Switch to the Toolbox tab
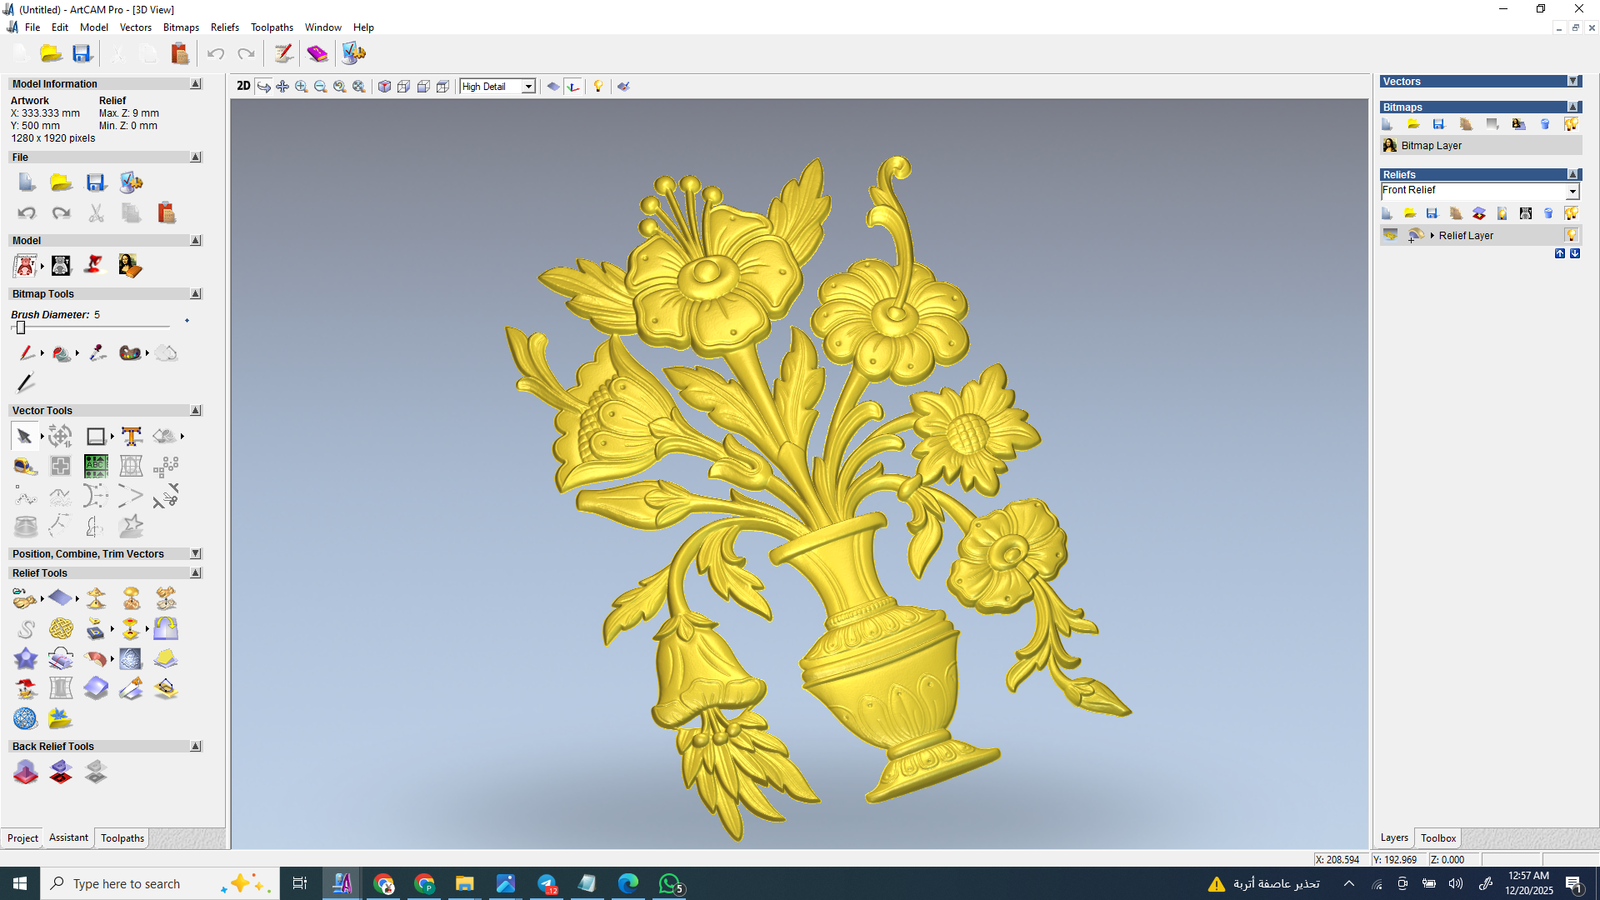 tap(1438, 838)
